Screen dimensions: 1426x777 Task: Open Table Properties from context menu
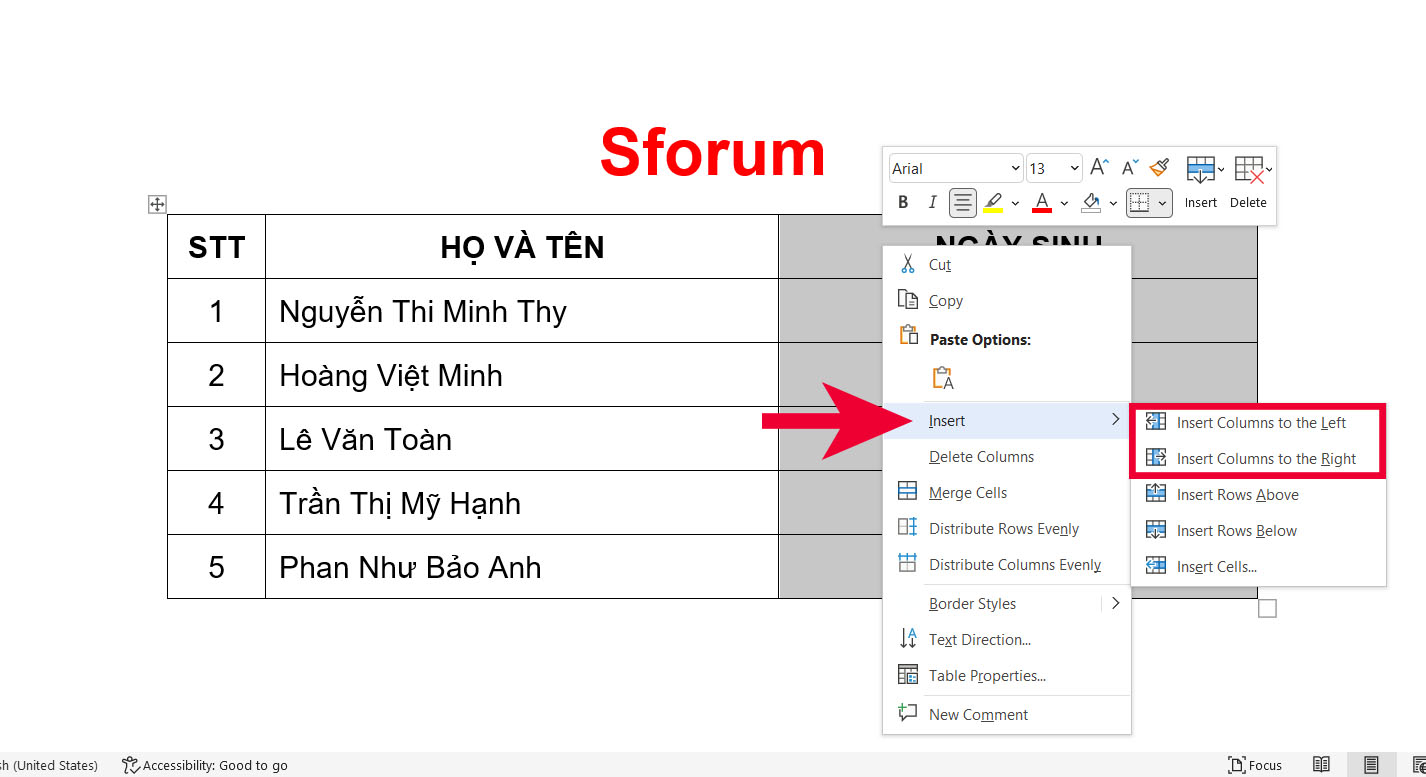coord(987,676)
